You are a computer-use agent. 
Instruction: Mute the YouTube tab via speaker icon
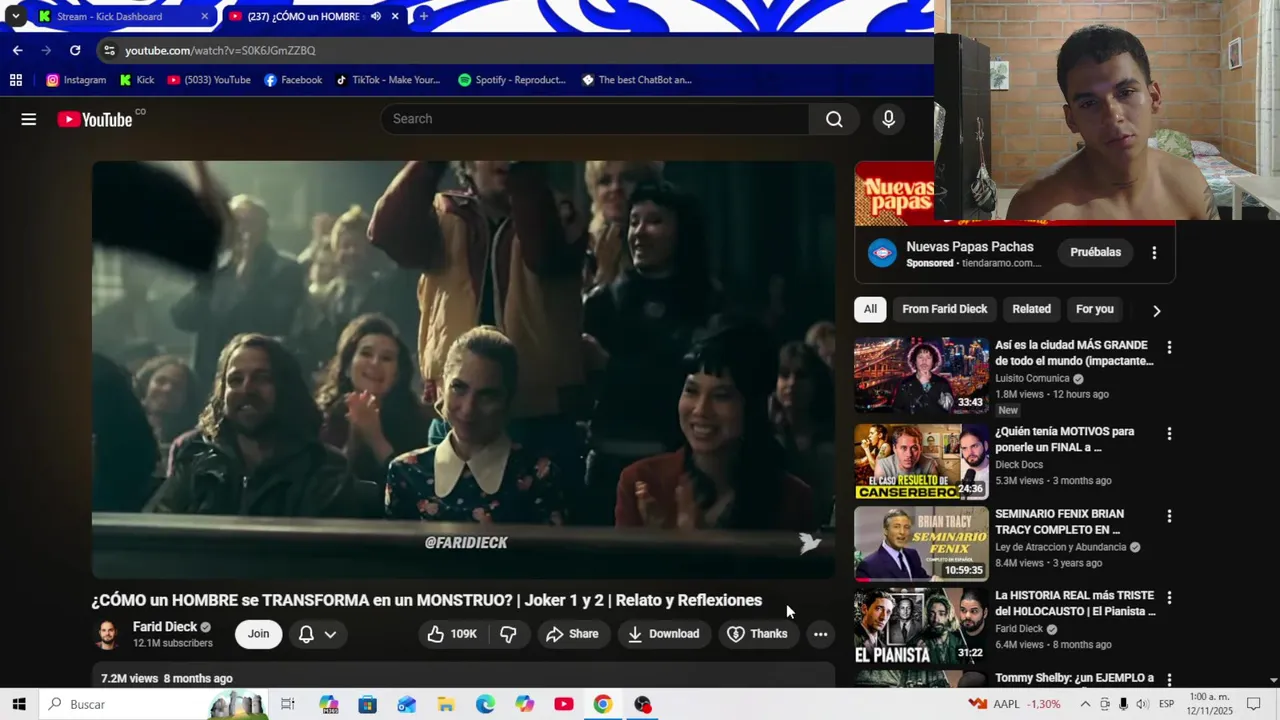(x=376, y=16)
